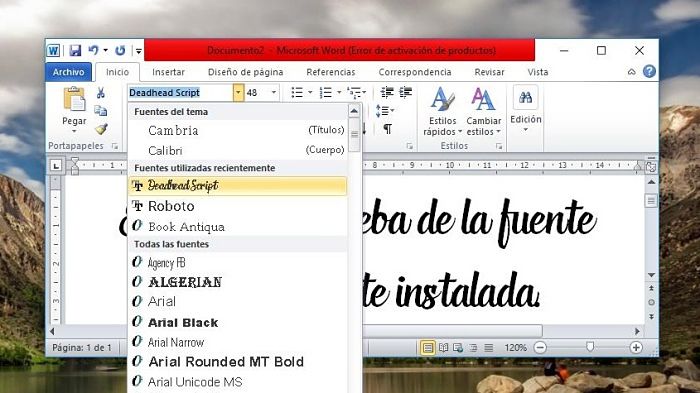Open the font size 48 dropdown

274,92
